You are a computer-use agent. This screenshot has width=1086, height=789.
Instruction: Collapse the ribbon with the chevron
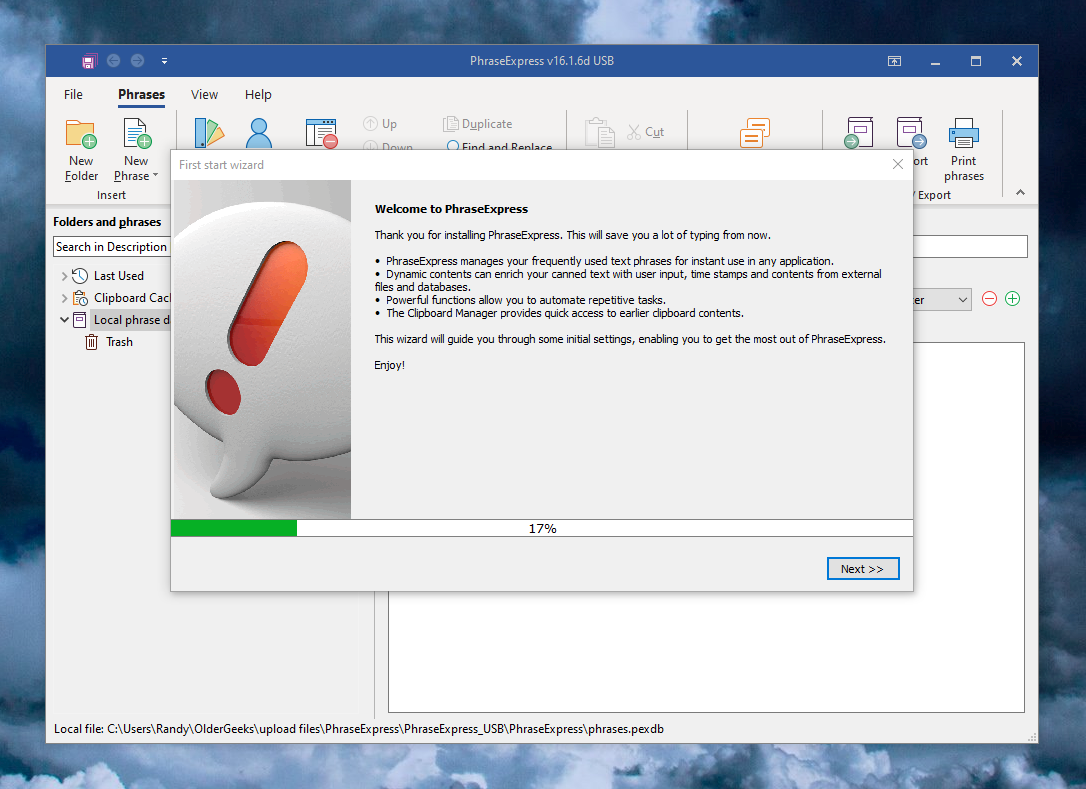click(1020, 193)
